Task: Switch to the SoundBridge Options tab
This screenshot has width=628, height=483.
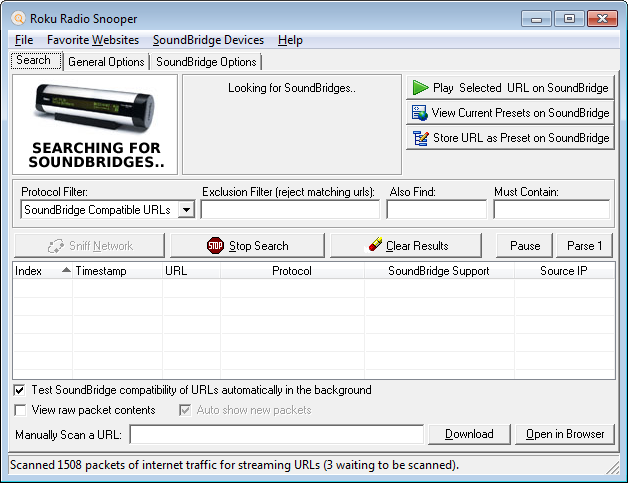Action: point(206,62)
